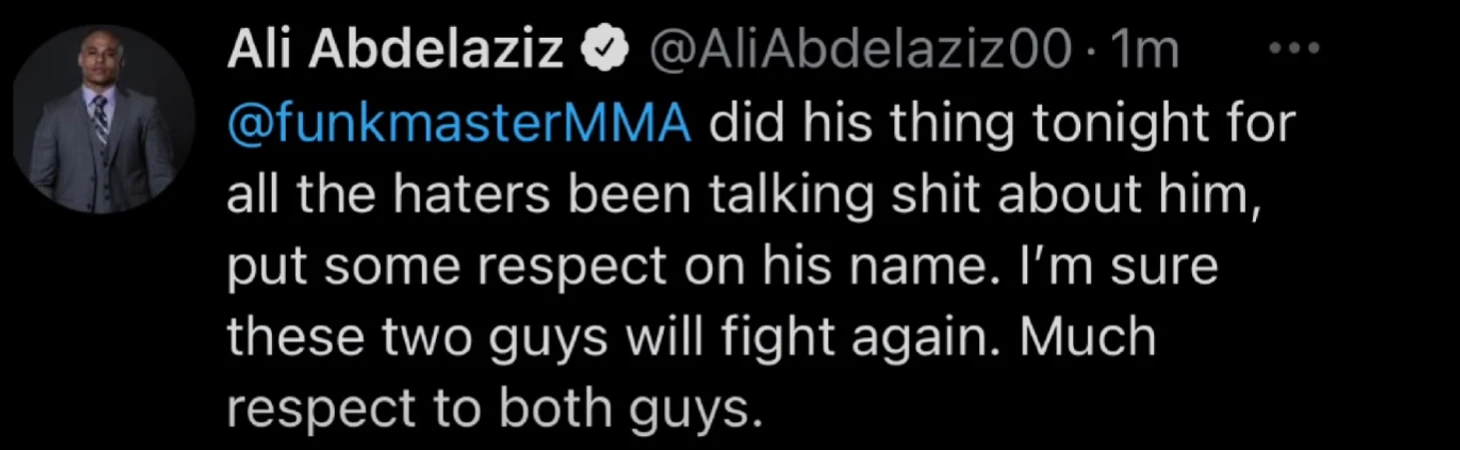Select the word 'Much' in the tweet
This screenshot has height=450, width=1460.
click(x=1088, y=337)
